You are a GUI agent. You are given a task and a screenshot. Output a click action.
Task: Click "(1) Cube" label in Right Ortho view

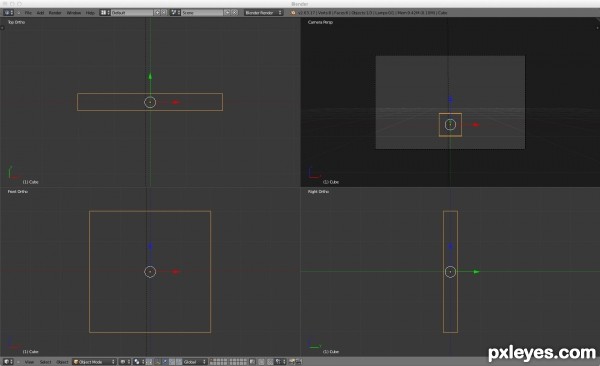[331, 351]
